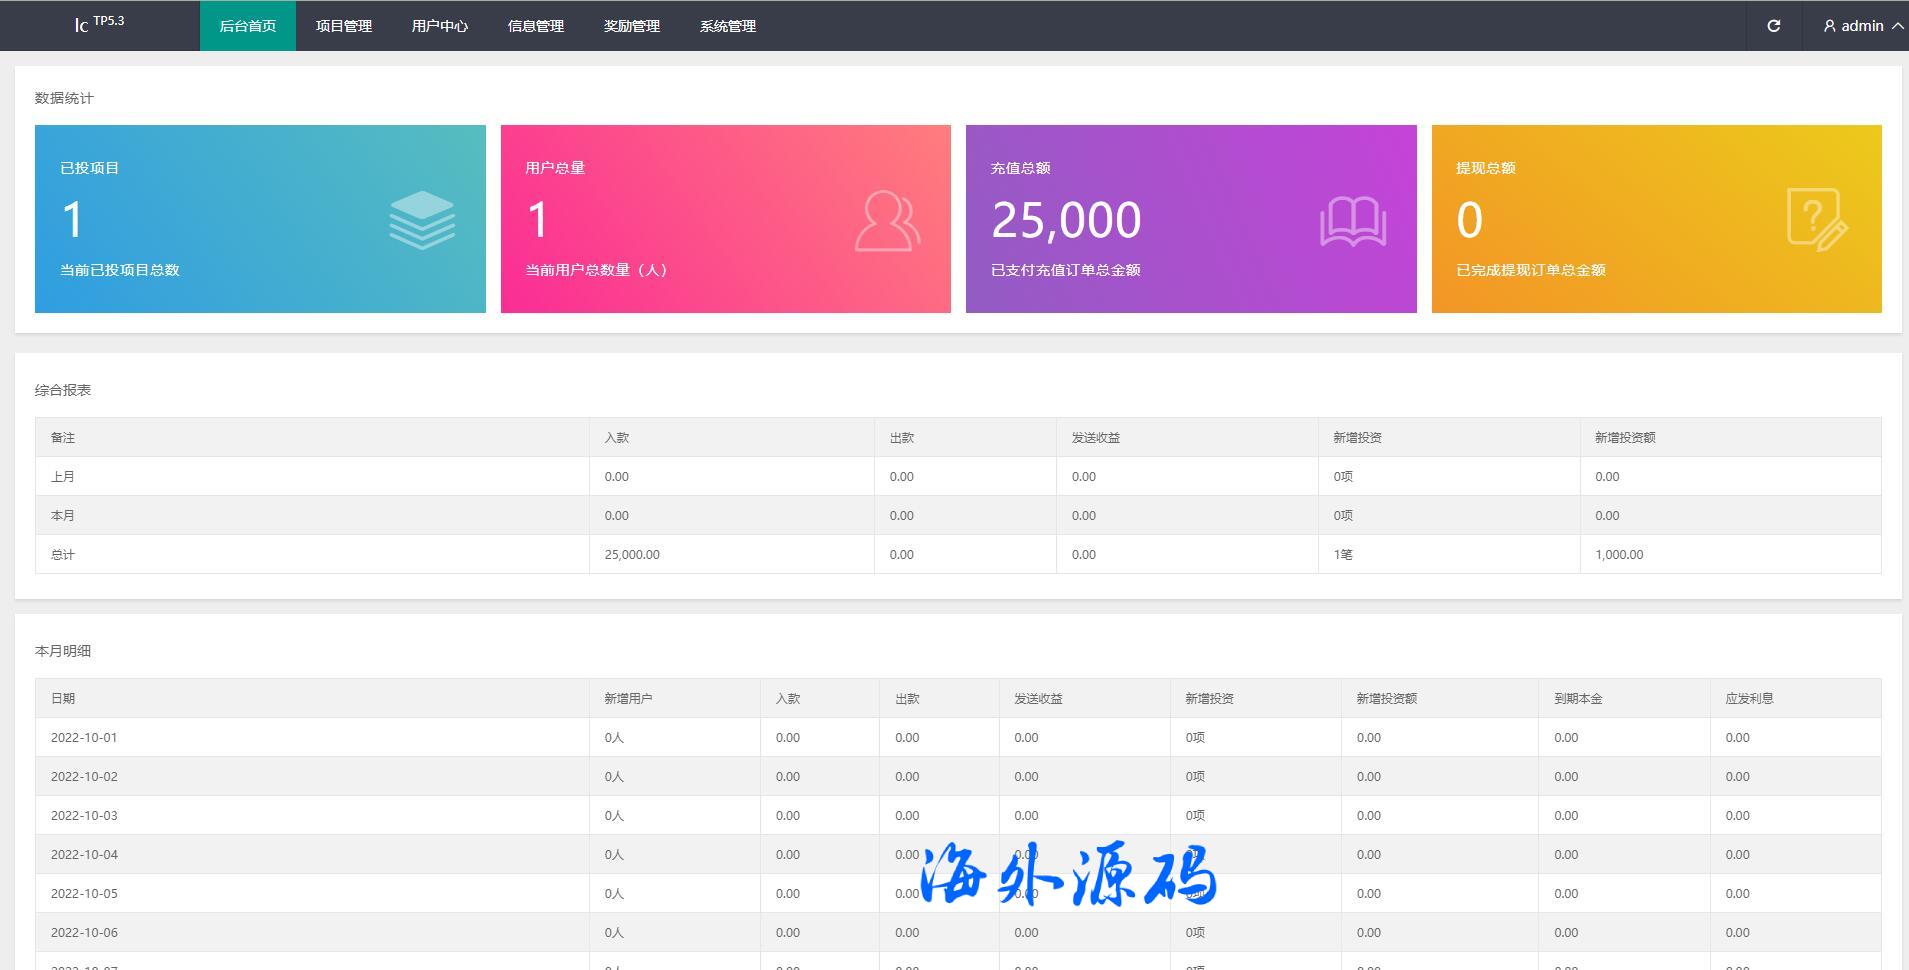Click the 入款 column header in 综合报表
This screenshot has width=1909, height=970.
[x=617, y=438]
